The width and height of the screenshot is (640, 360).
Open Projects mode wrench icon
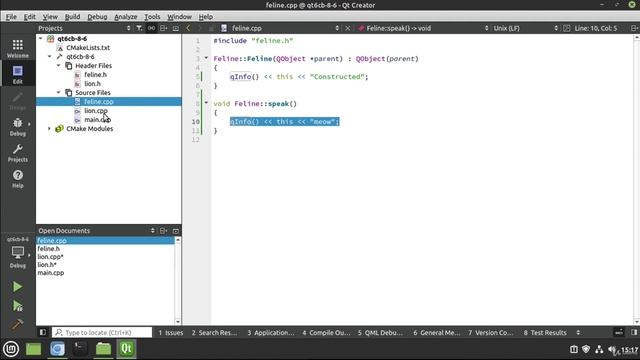click(x=18, y=153)
